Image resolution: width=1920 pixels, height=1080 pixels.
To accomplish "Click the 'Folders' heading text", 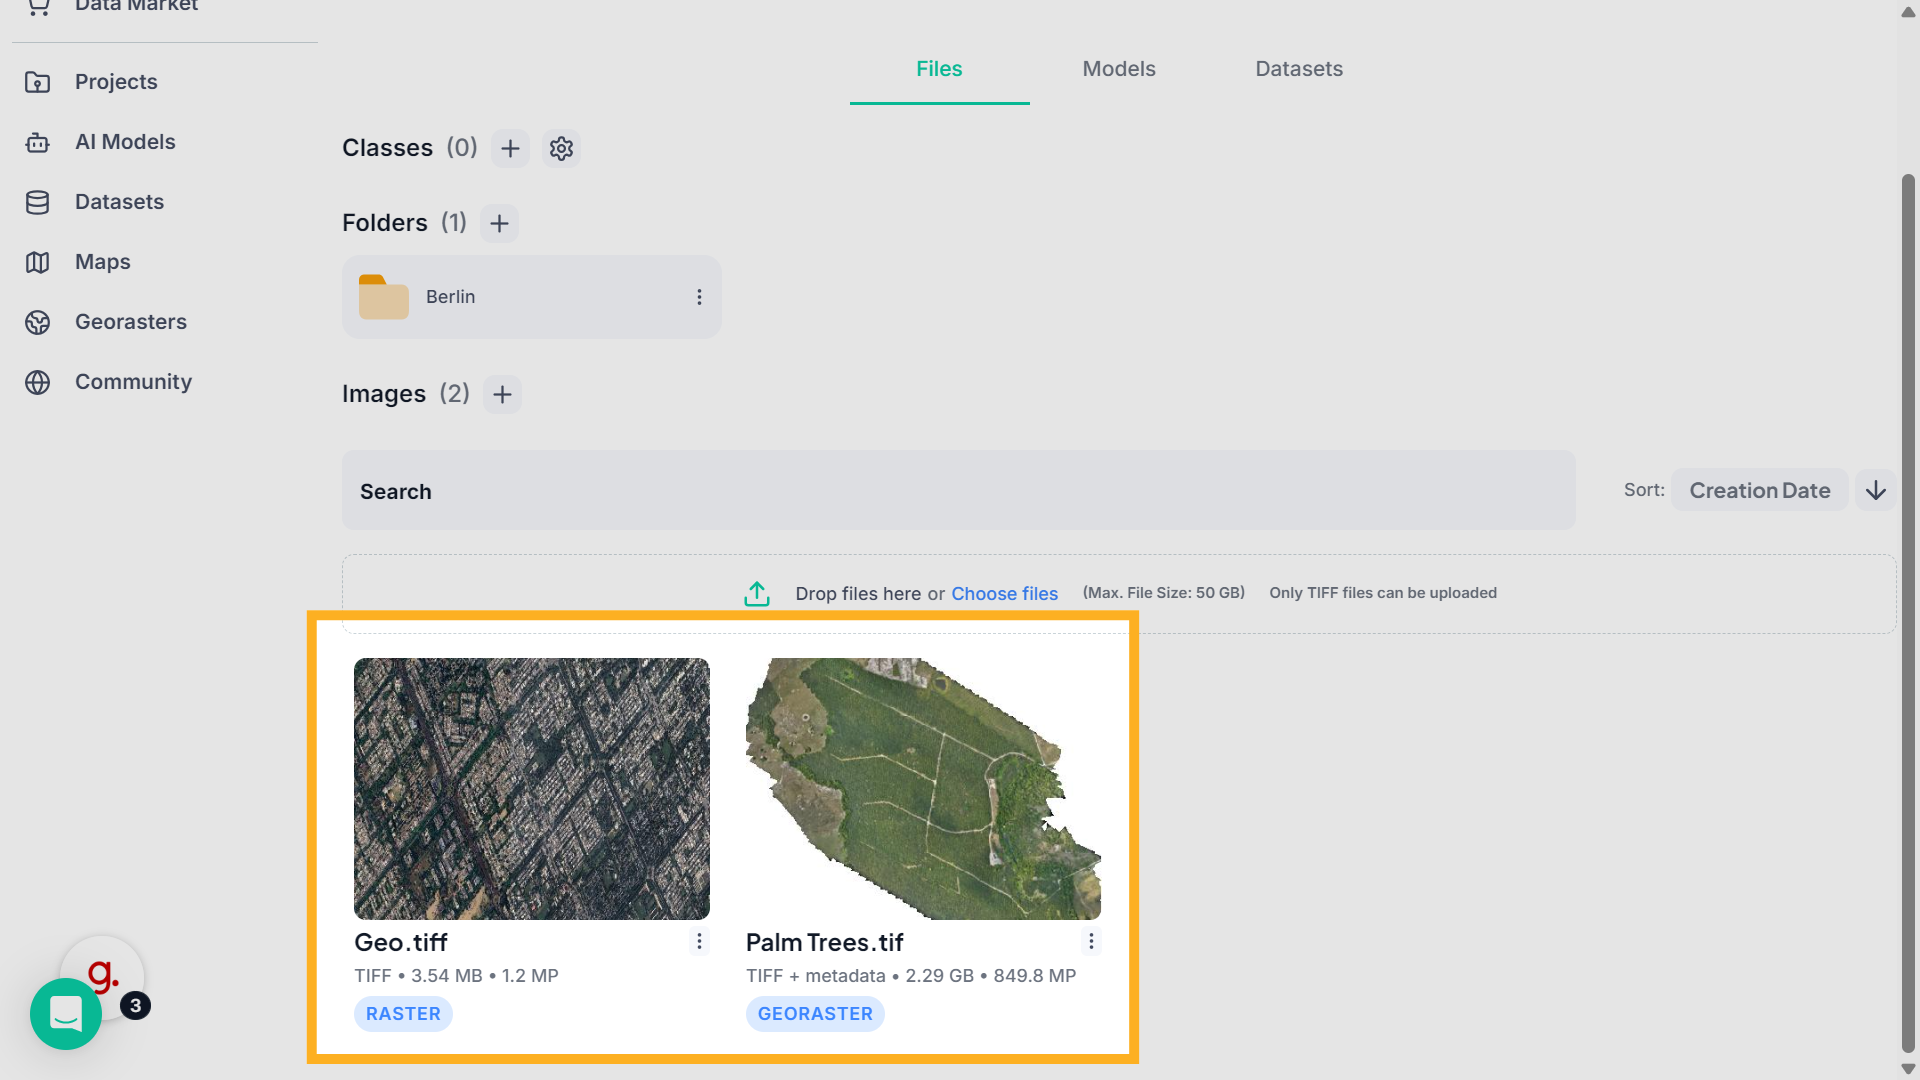I will coord(385,223).
